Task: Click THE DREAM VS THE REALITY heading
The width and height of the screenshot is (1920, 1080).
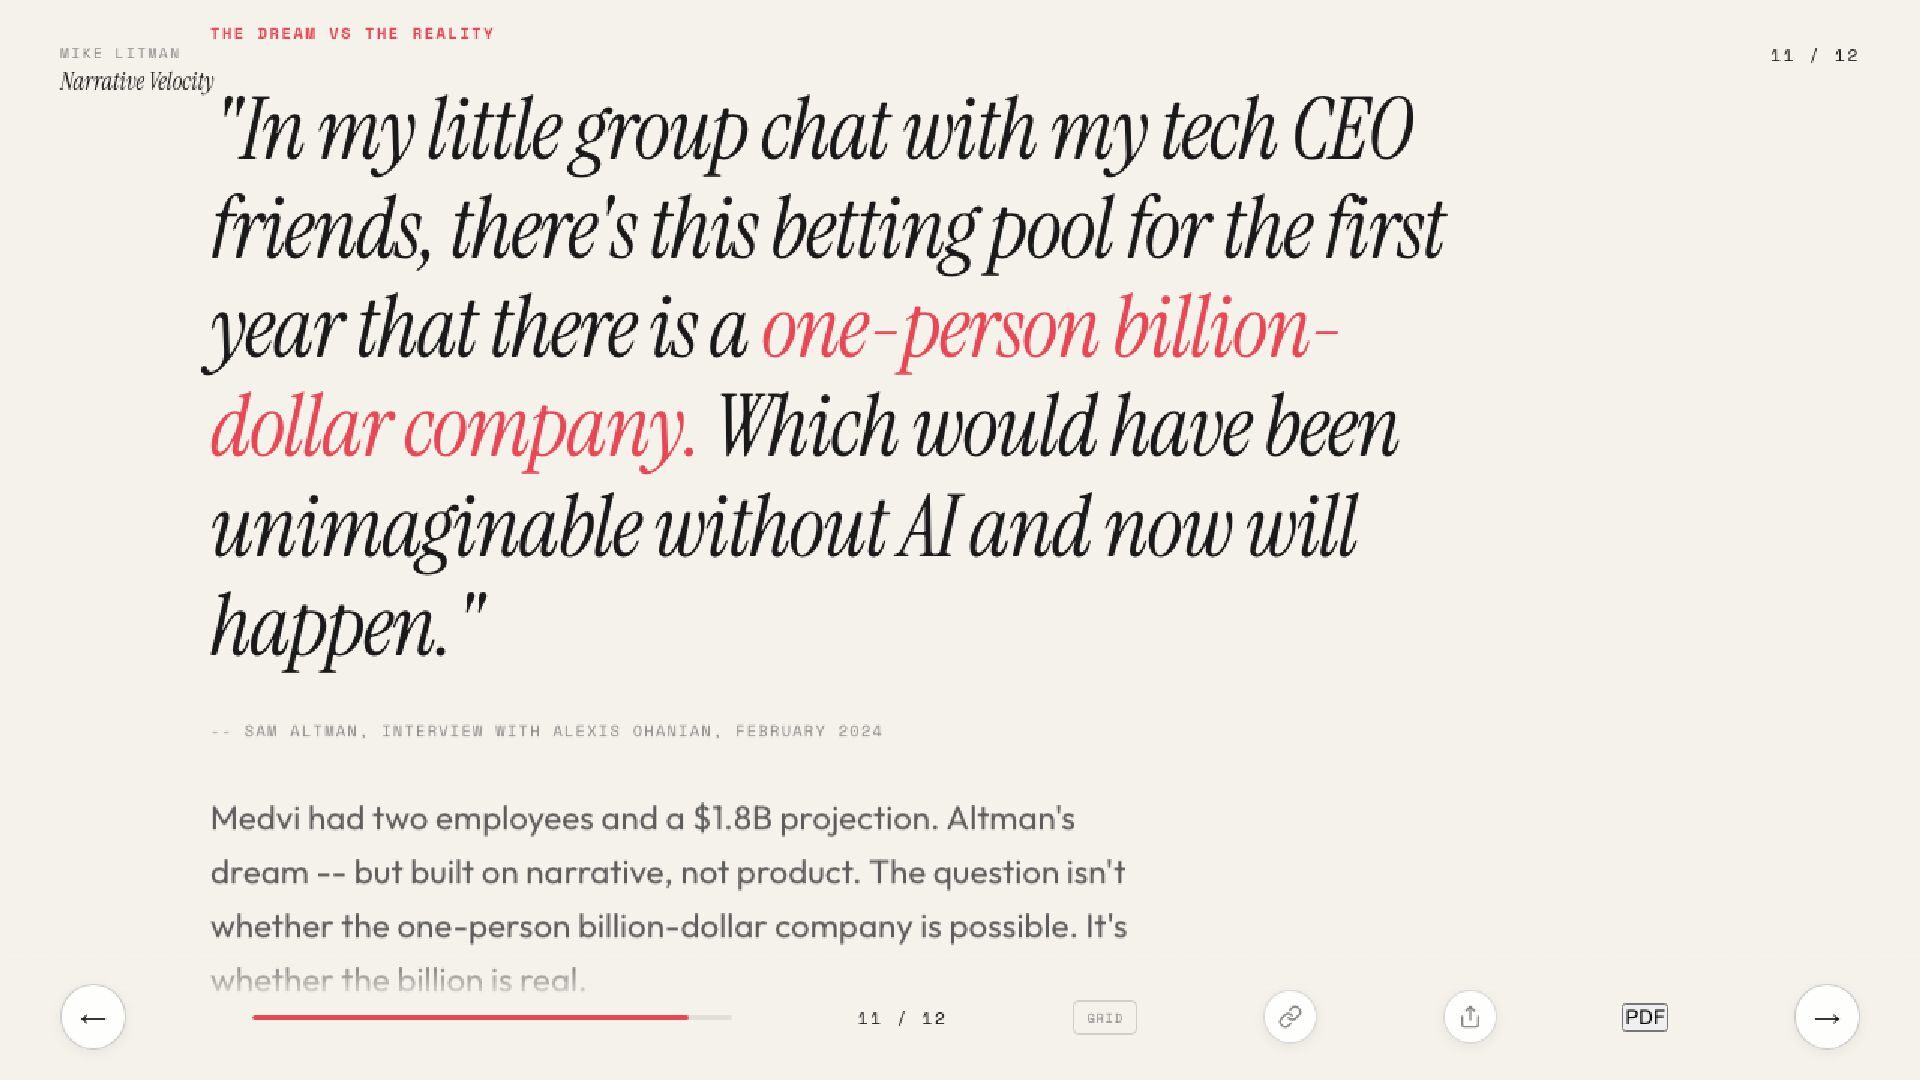Action: 352,33
